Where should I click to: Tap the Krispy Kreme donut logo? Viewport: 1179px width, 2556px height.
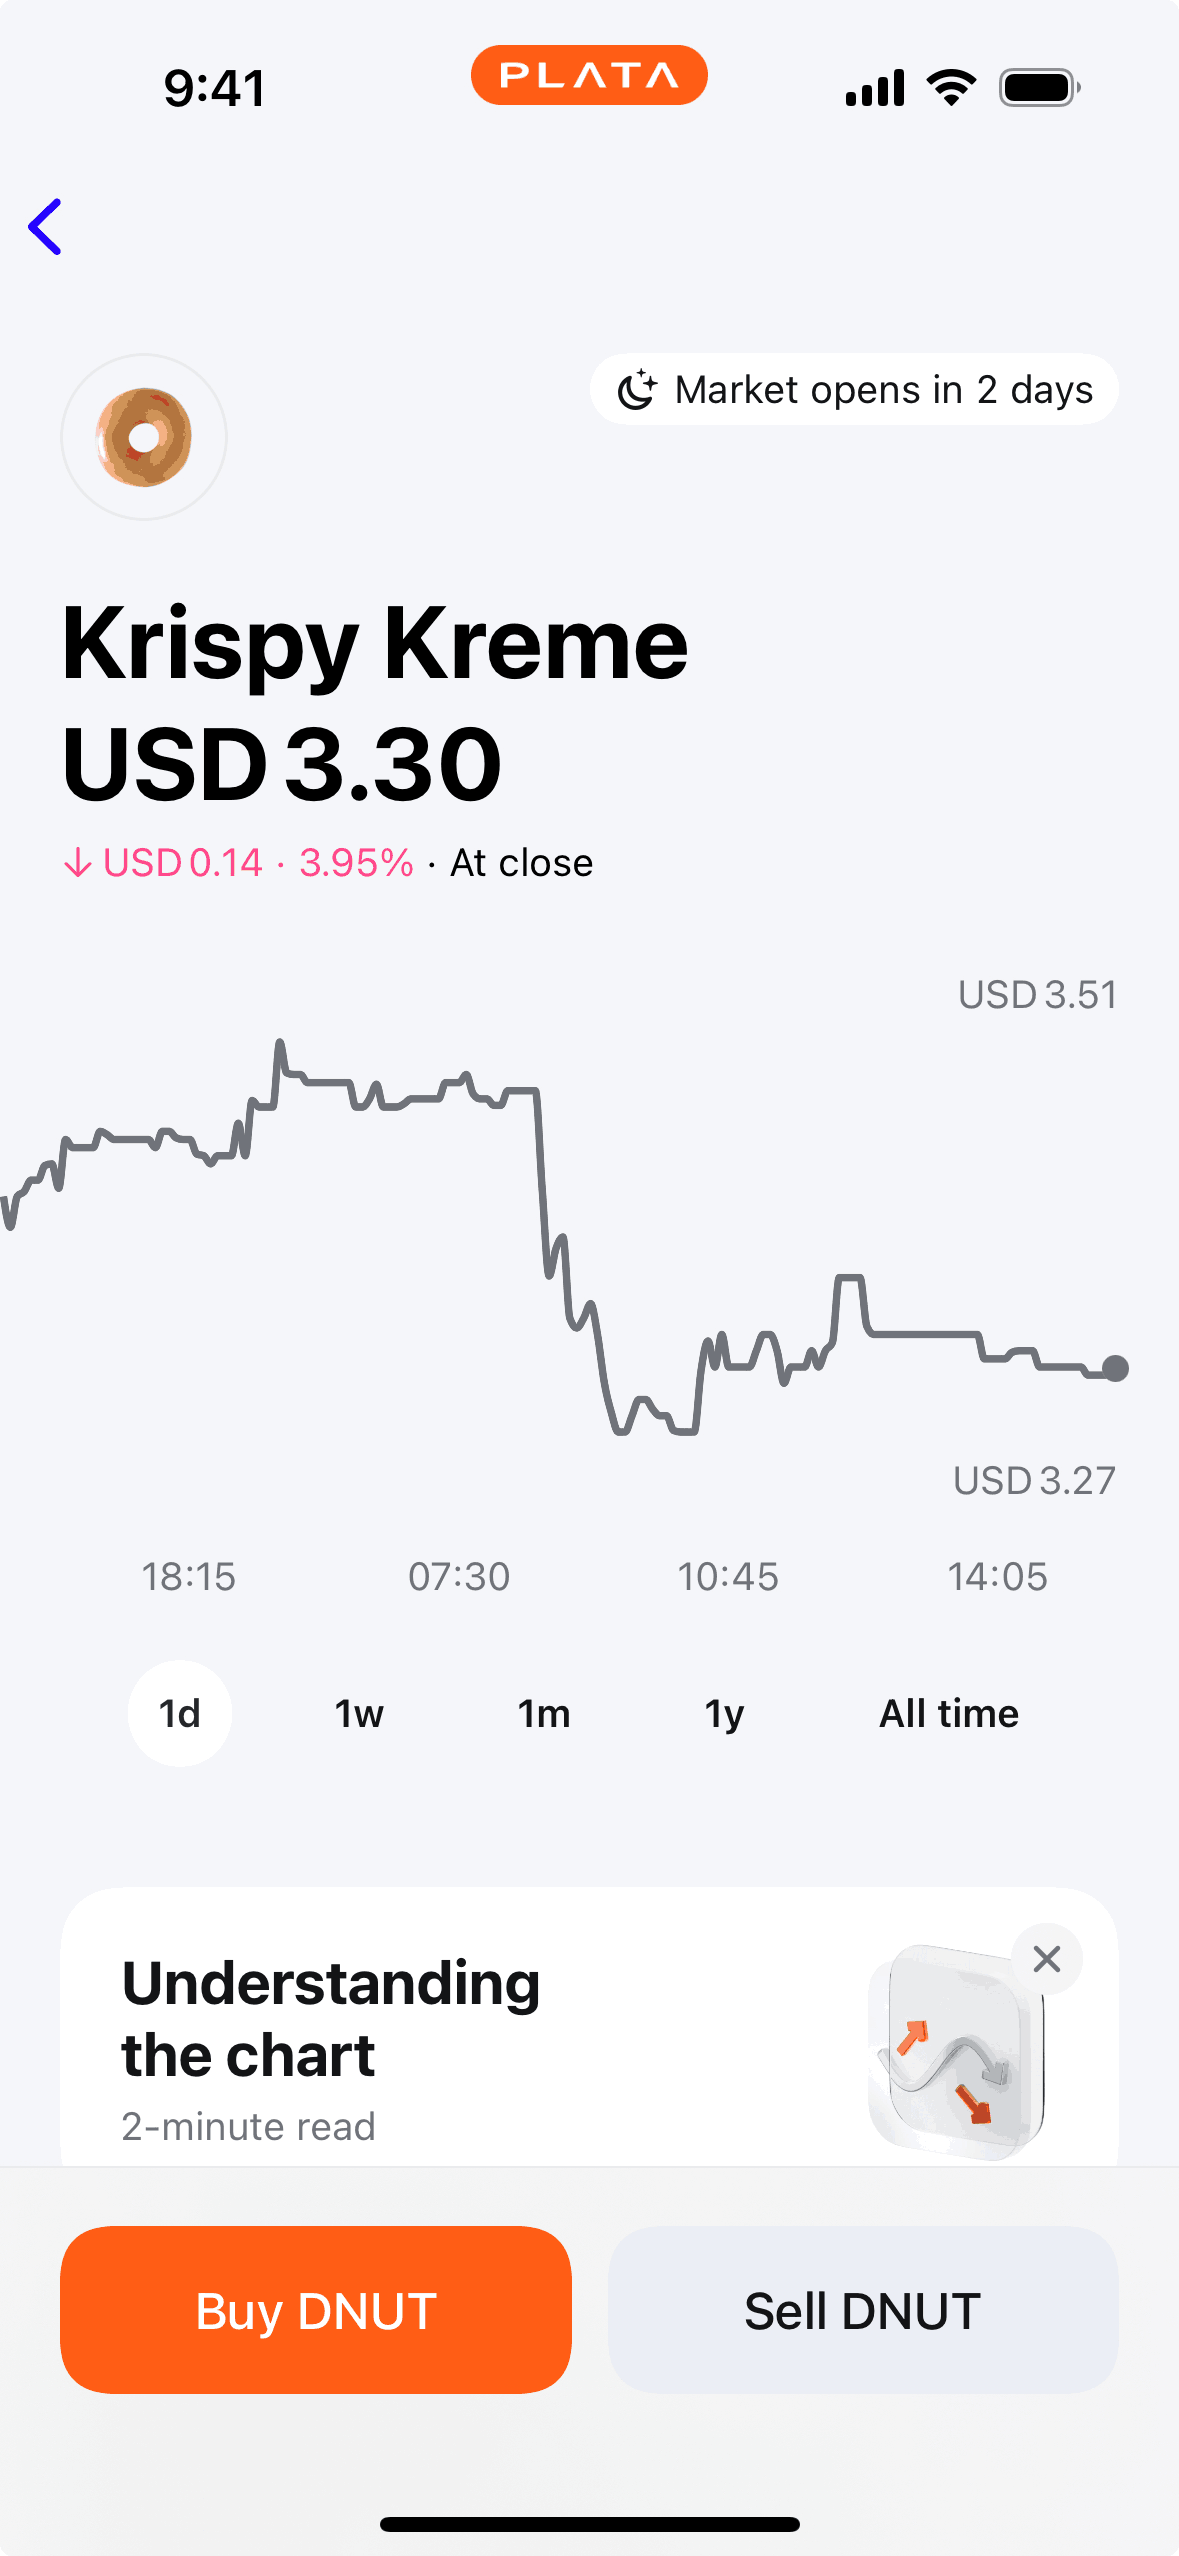click(x=144, y=437)
